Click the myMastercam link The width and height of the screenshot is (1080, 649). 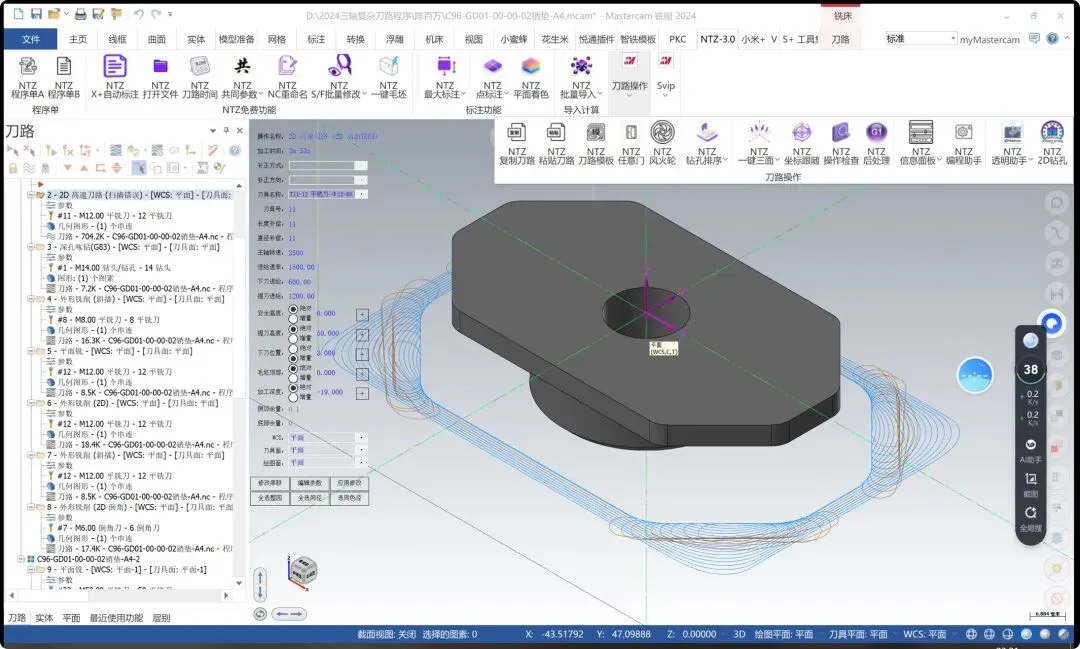989,39
